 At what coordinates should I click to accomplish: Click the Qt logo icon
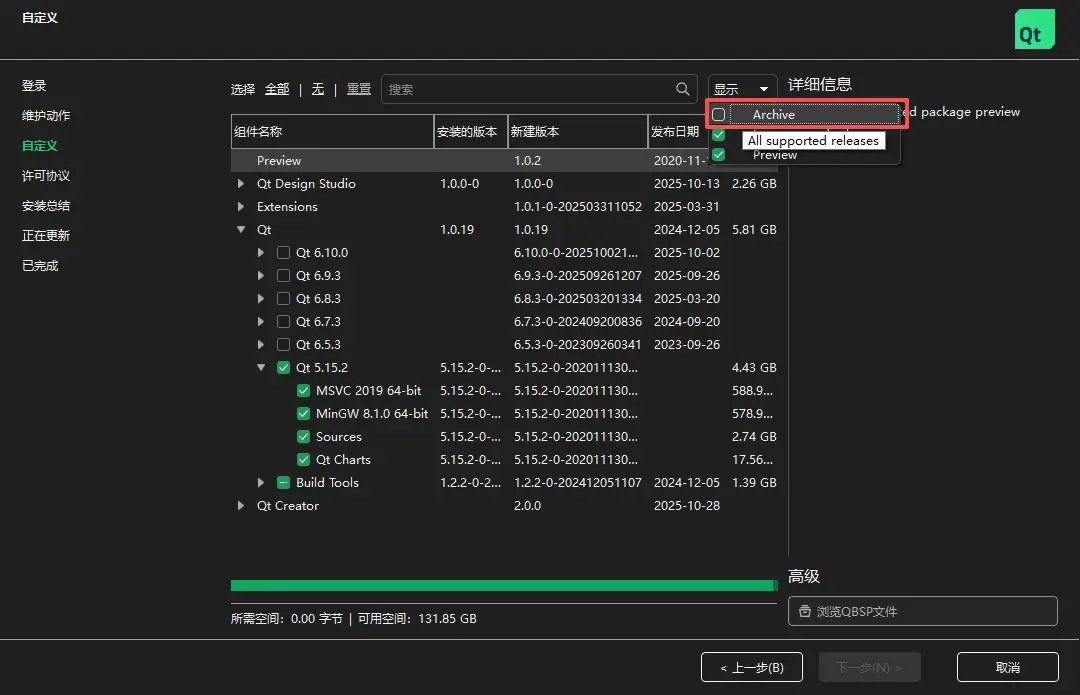1035,29
